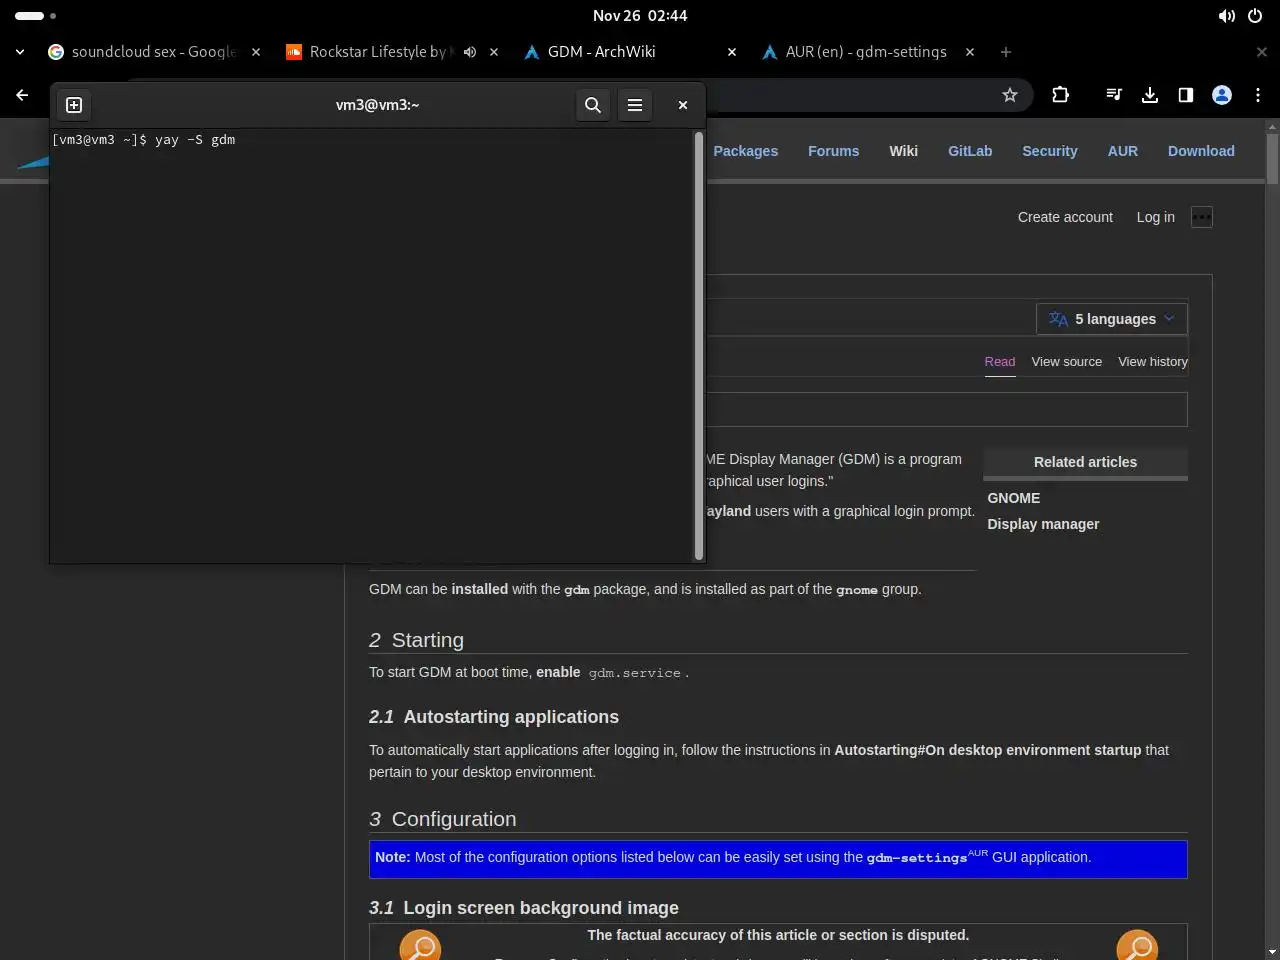
Task: Close the GDM - ArchWiki tab
Action: point(732,52)
